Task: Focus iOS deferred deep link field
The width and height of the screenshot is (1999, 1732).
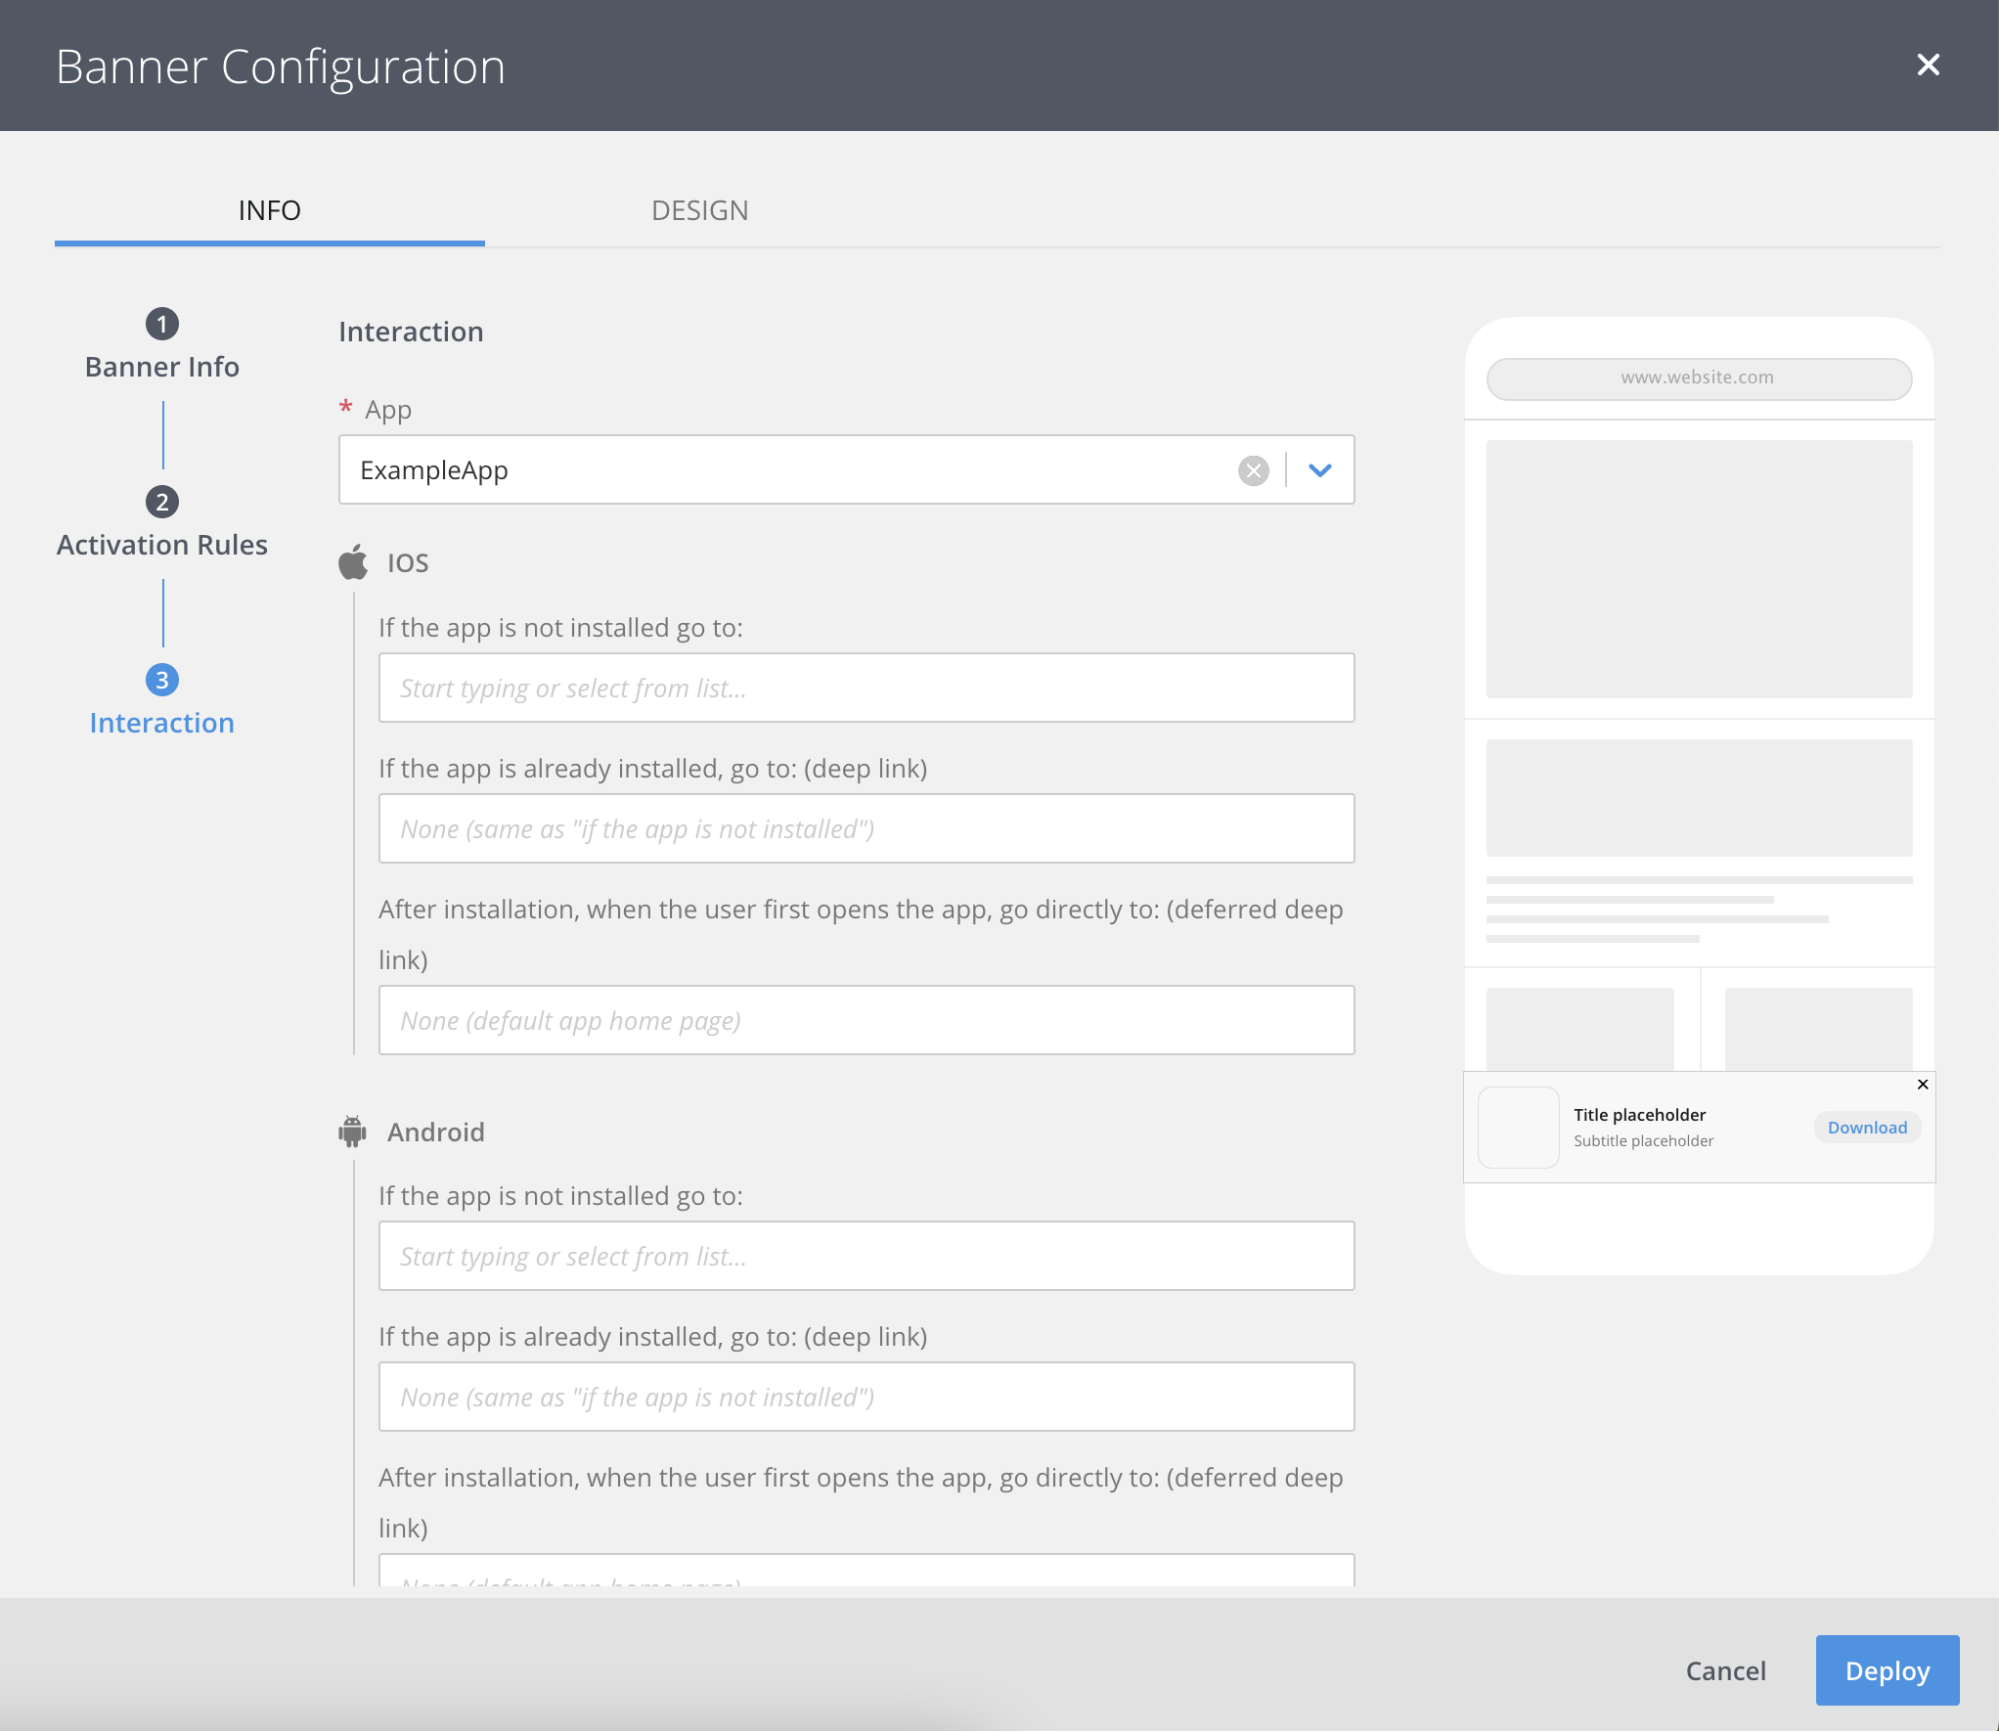Action: pos(866,1020)
